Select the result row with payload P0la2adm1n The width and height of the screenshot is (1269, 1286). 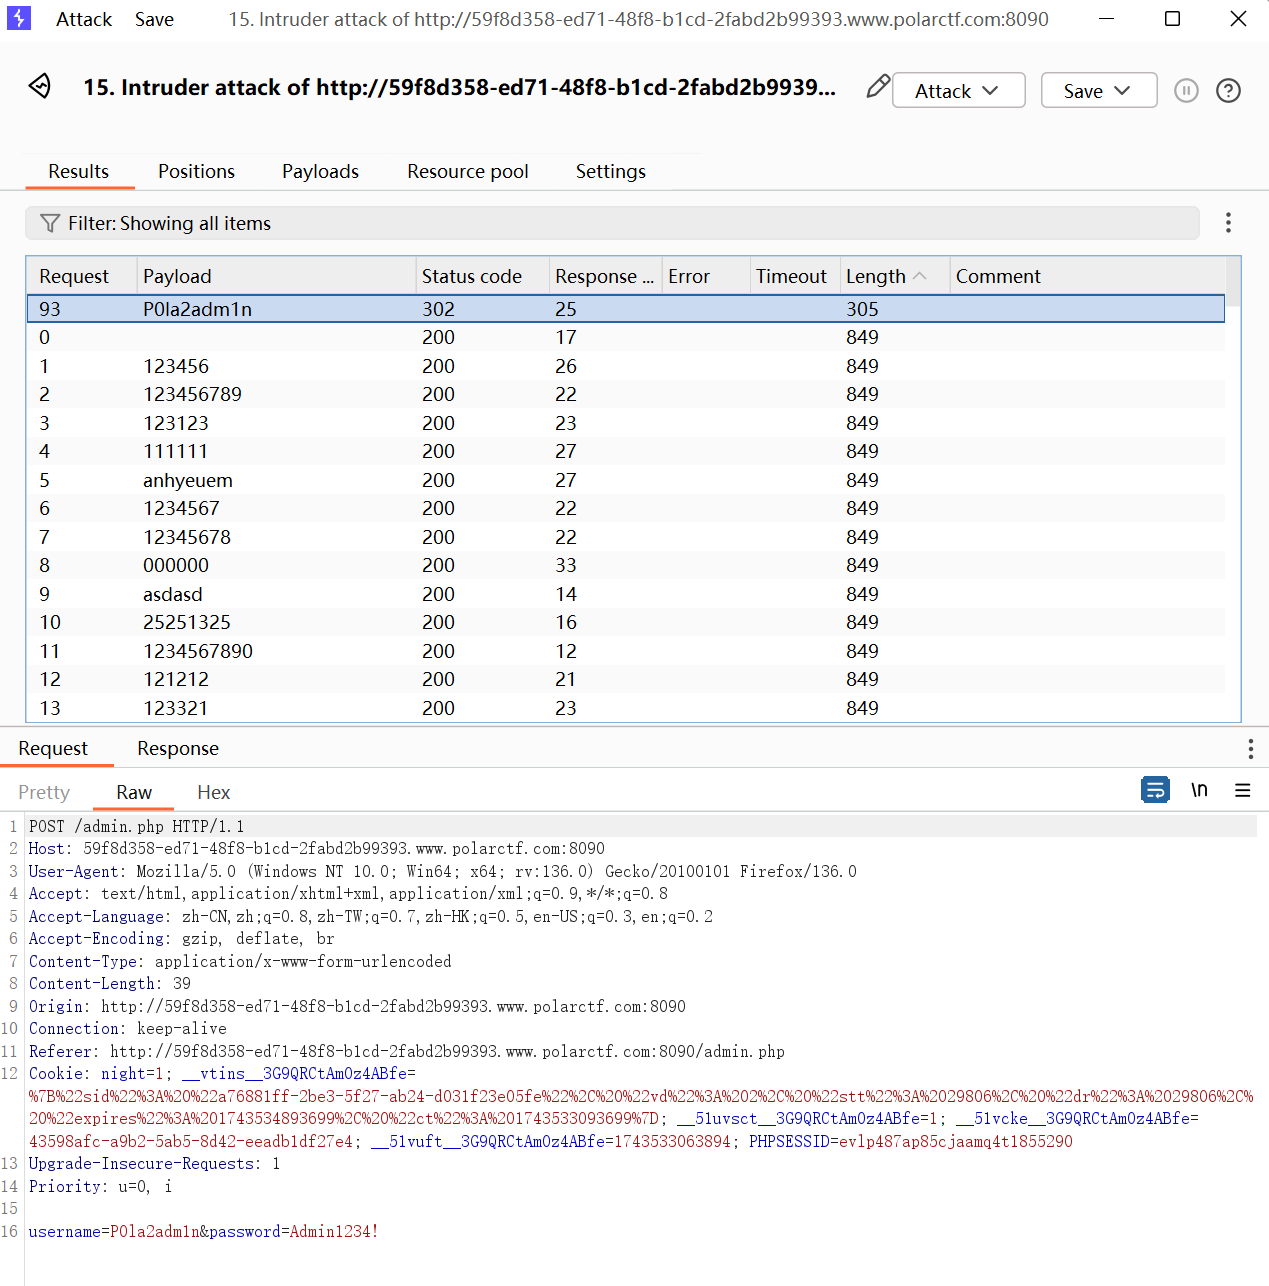(x=626, y=309)
